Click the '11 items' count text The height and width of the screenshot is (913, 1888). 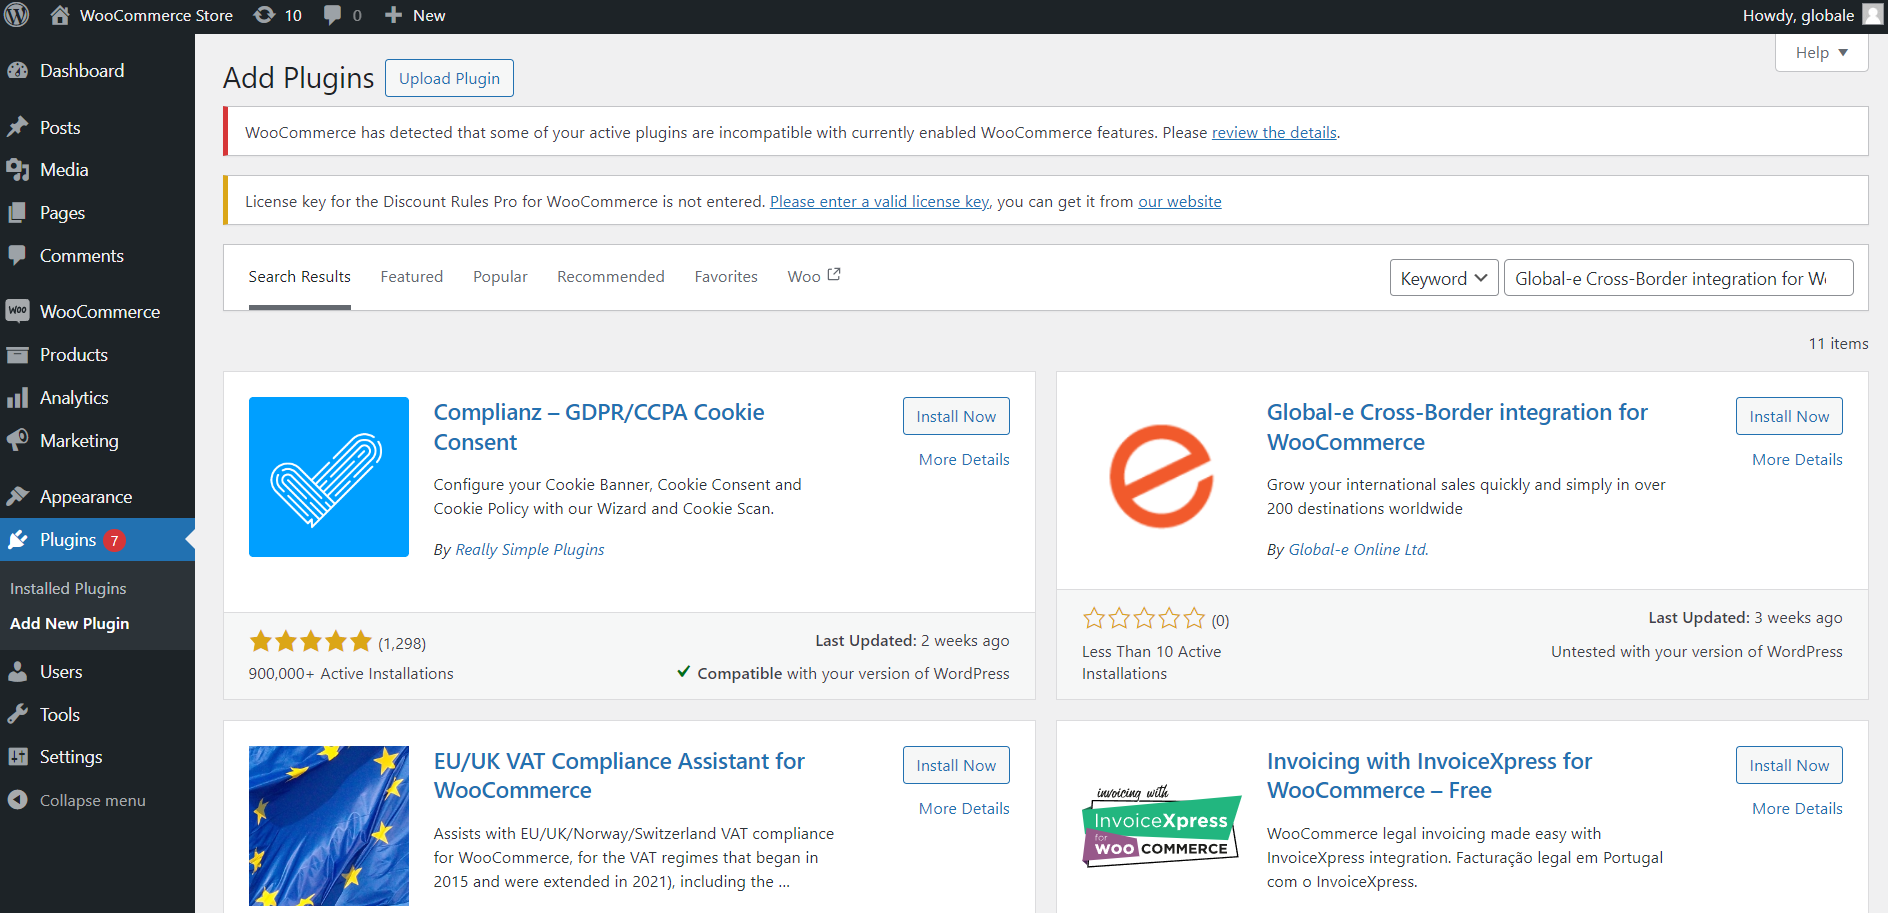pyautogui.click(x=1838, y=344)
